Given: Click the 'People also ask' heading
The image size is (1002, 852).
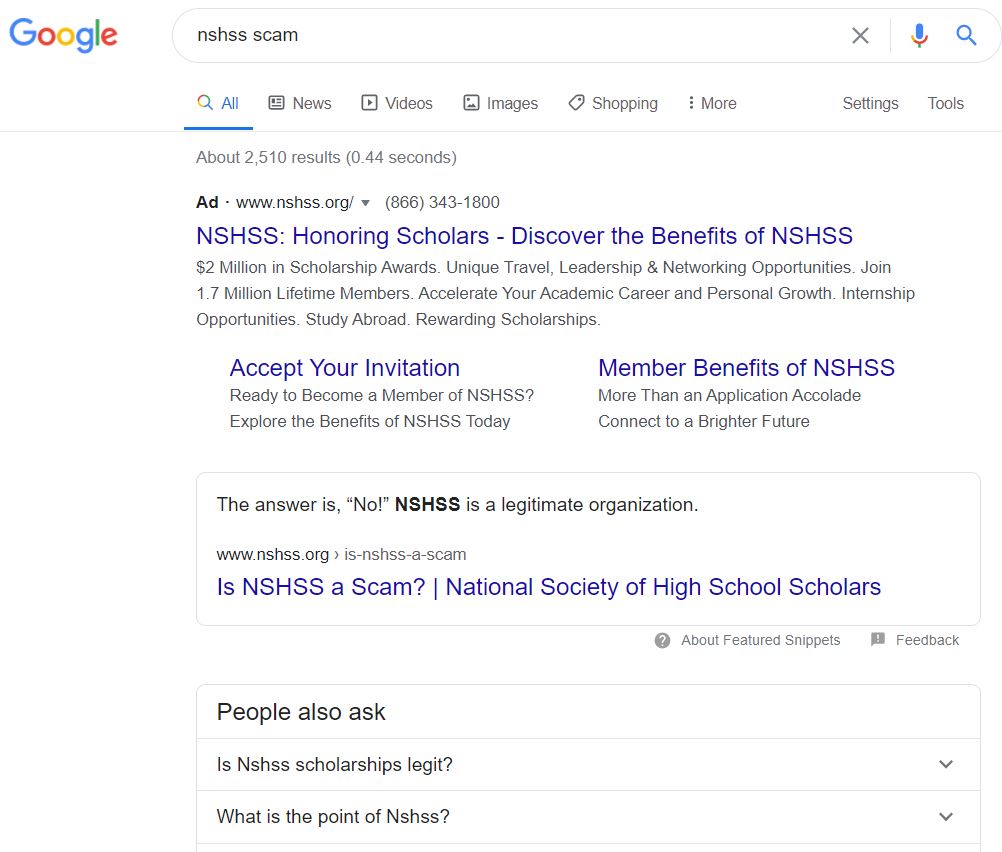Looking at the screenshot, I should click(301, 712).
